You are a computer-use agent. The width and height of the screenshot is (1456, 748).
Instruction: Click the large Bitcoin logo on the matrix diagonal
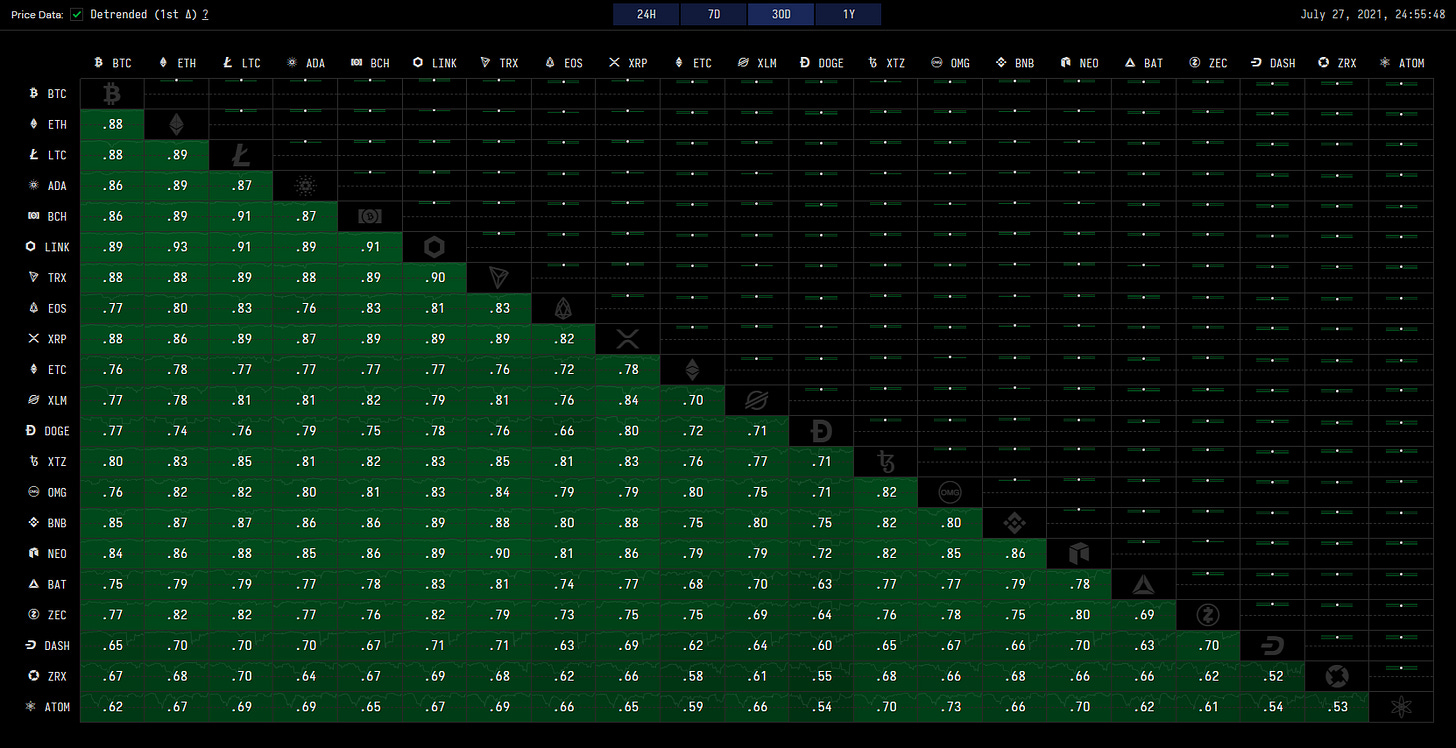[112, 94]
